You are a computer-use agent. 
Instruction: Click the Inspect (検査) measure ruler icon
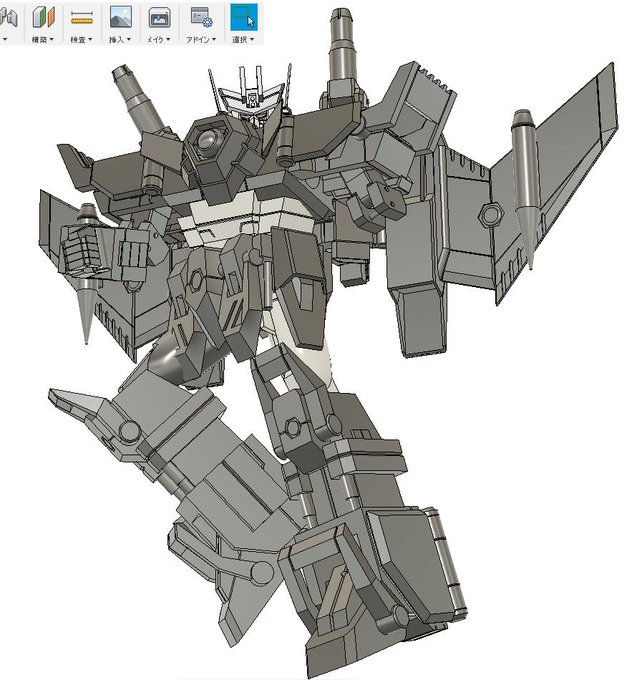(82, 18)
